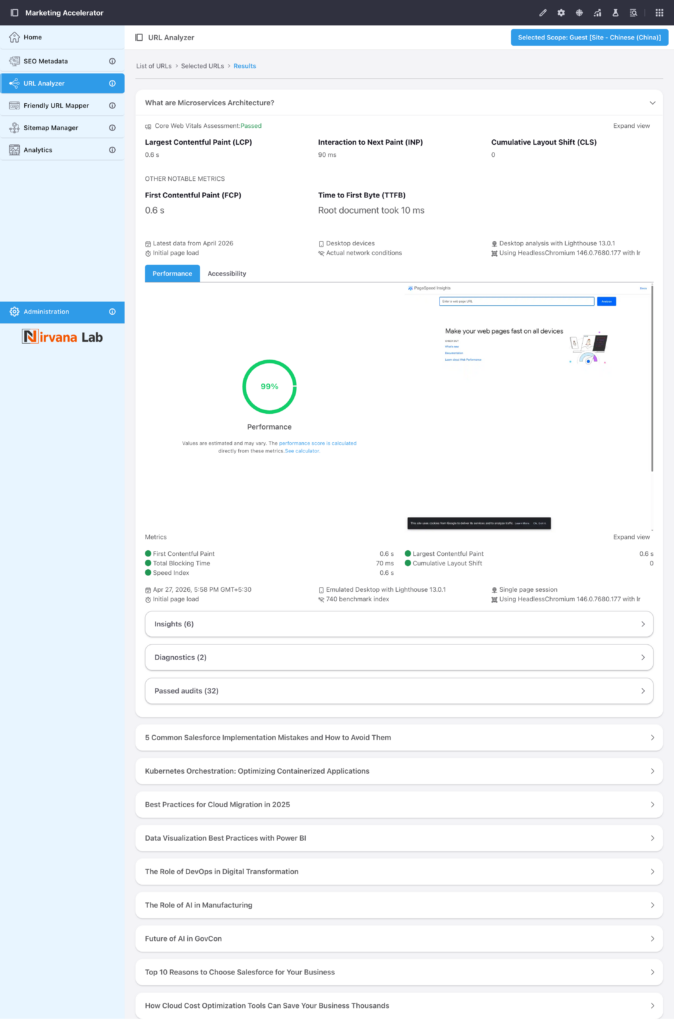Image resolution: width=674 pixels, height=1024 pixels.
Task: Click Marketing Accelerator title text
Action: (64, 12)
